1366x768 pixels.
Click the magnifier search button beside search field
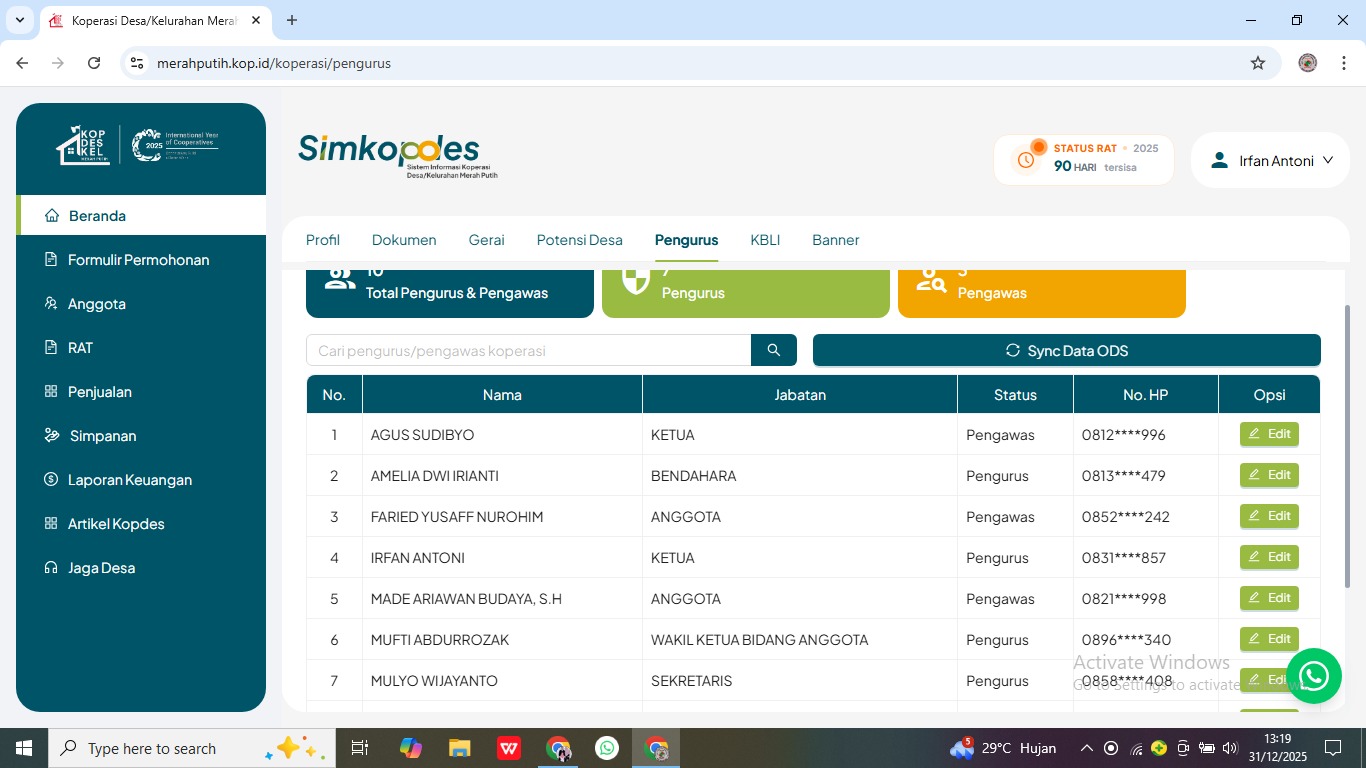pyautogui.click(x=773, y=350)
